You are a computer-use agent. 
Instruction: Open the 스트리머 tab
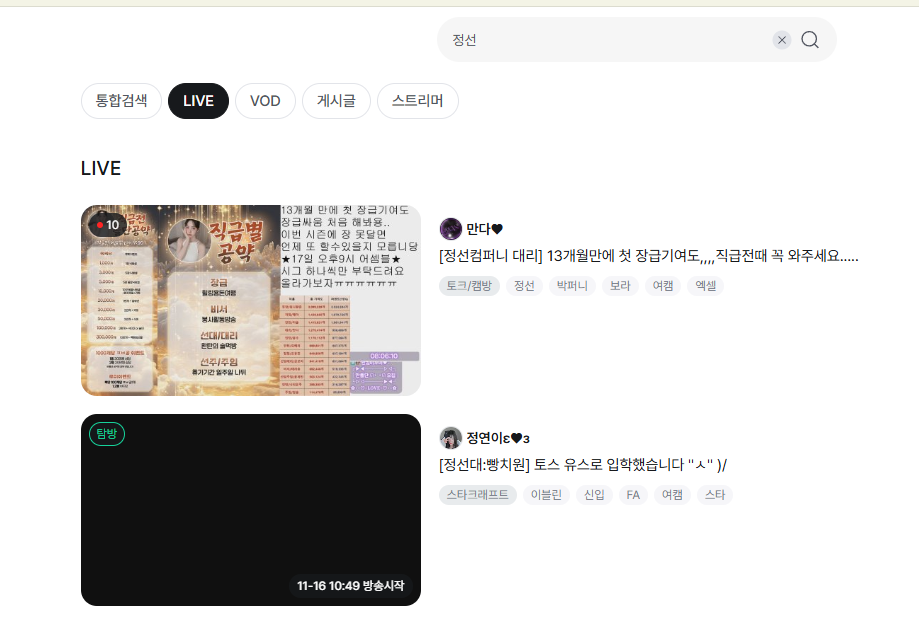coord(417,101)
